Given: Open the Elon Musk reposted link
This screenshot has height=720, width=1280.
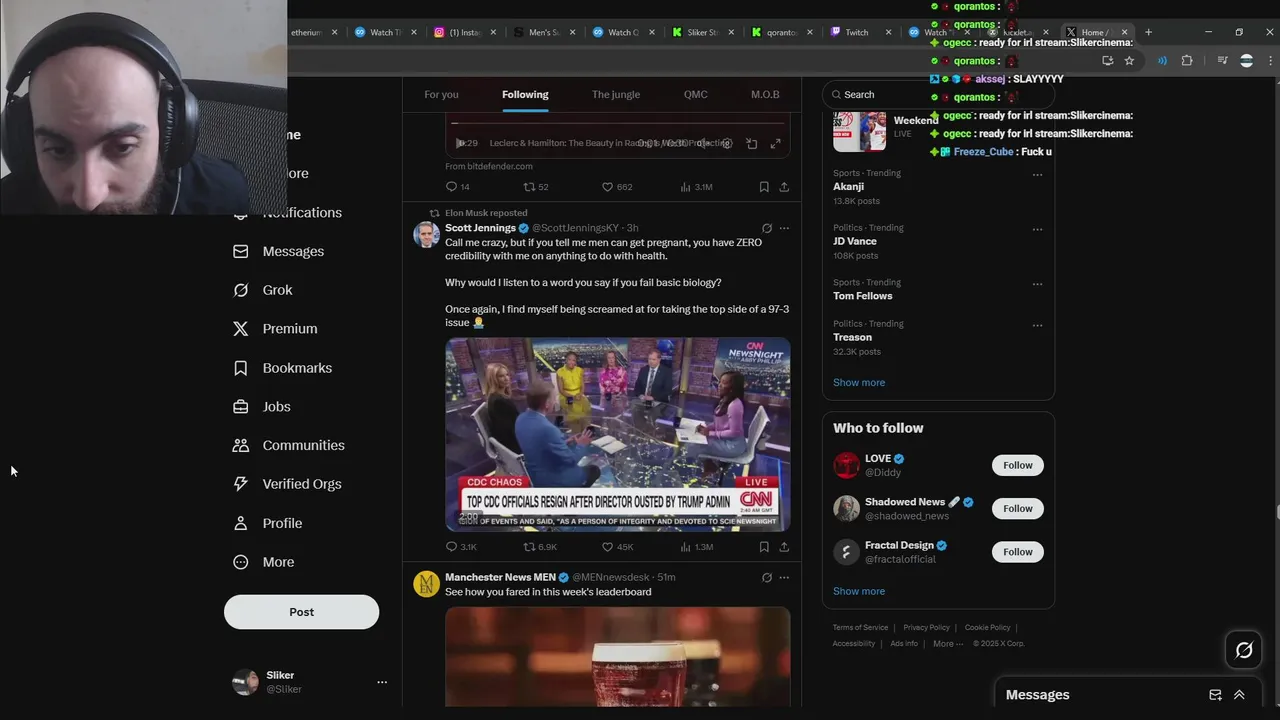Looking at the screenshot, I should 486,213.
